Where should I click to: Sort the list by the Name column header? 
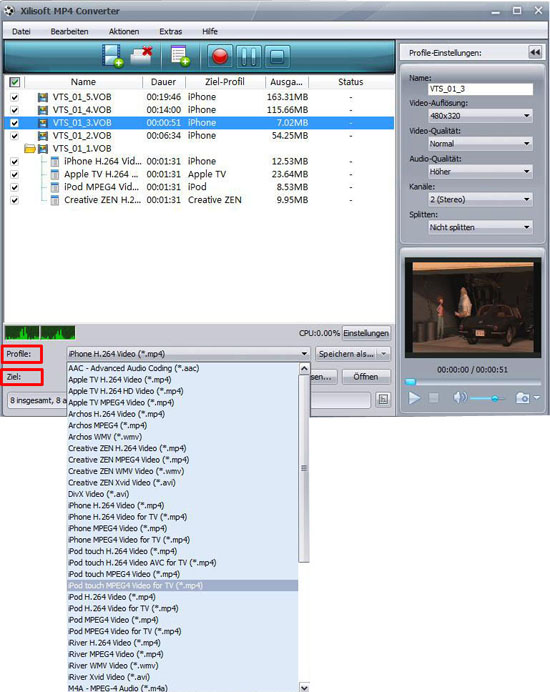click(x=83, y=82)
